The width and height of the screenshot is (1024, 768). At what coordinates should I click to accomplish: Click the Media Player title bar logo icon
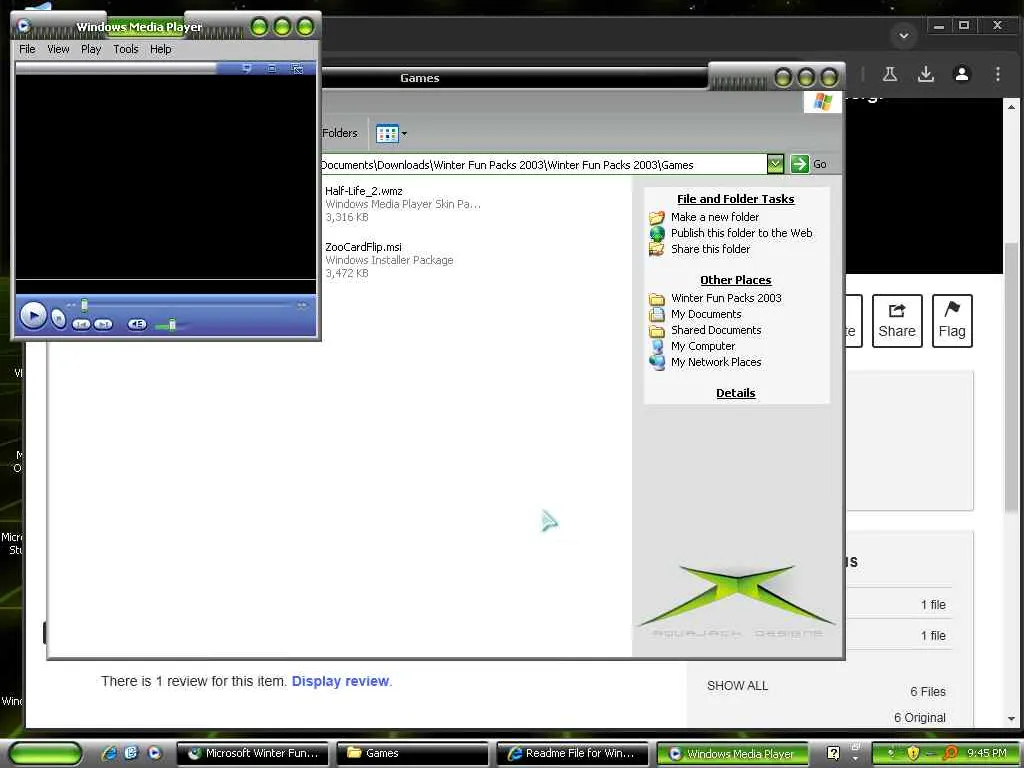24,26
